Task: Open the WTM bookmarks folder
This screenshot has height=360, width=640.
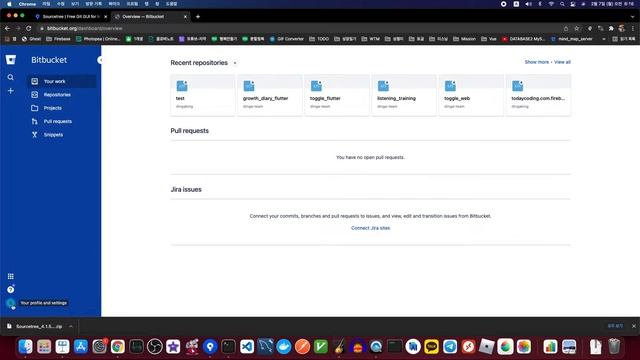Action: (x=370, y=39)
